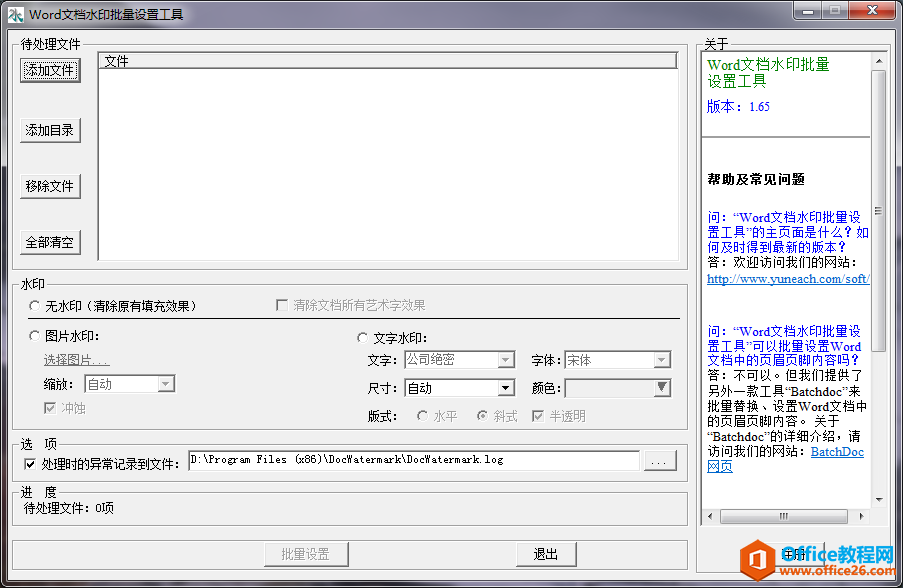Click the 全部清空 button
Screen dimensions: 903x588
50,242
